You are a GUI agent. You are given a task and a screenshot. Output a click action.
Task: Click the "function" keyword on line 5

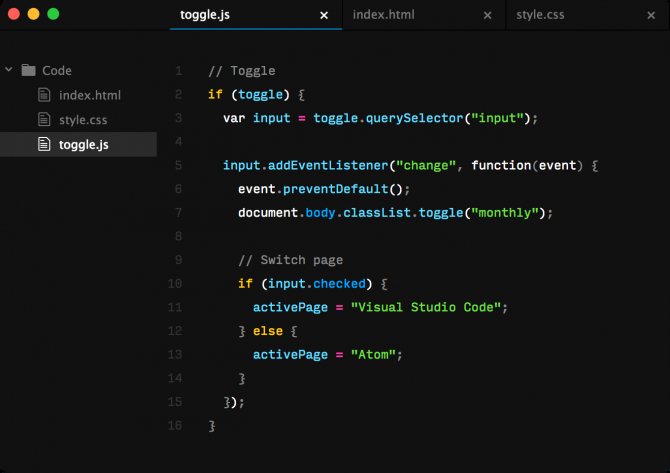point(501,165)
